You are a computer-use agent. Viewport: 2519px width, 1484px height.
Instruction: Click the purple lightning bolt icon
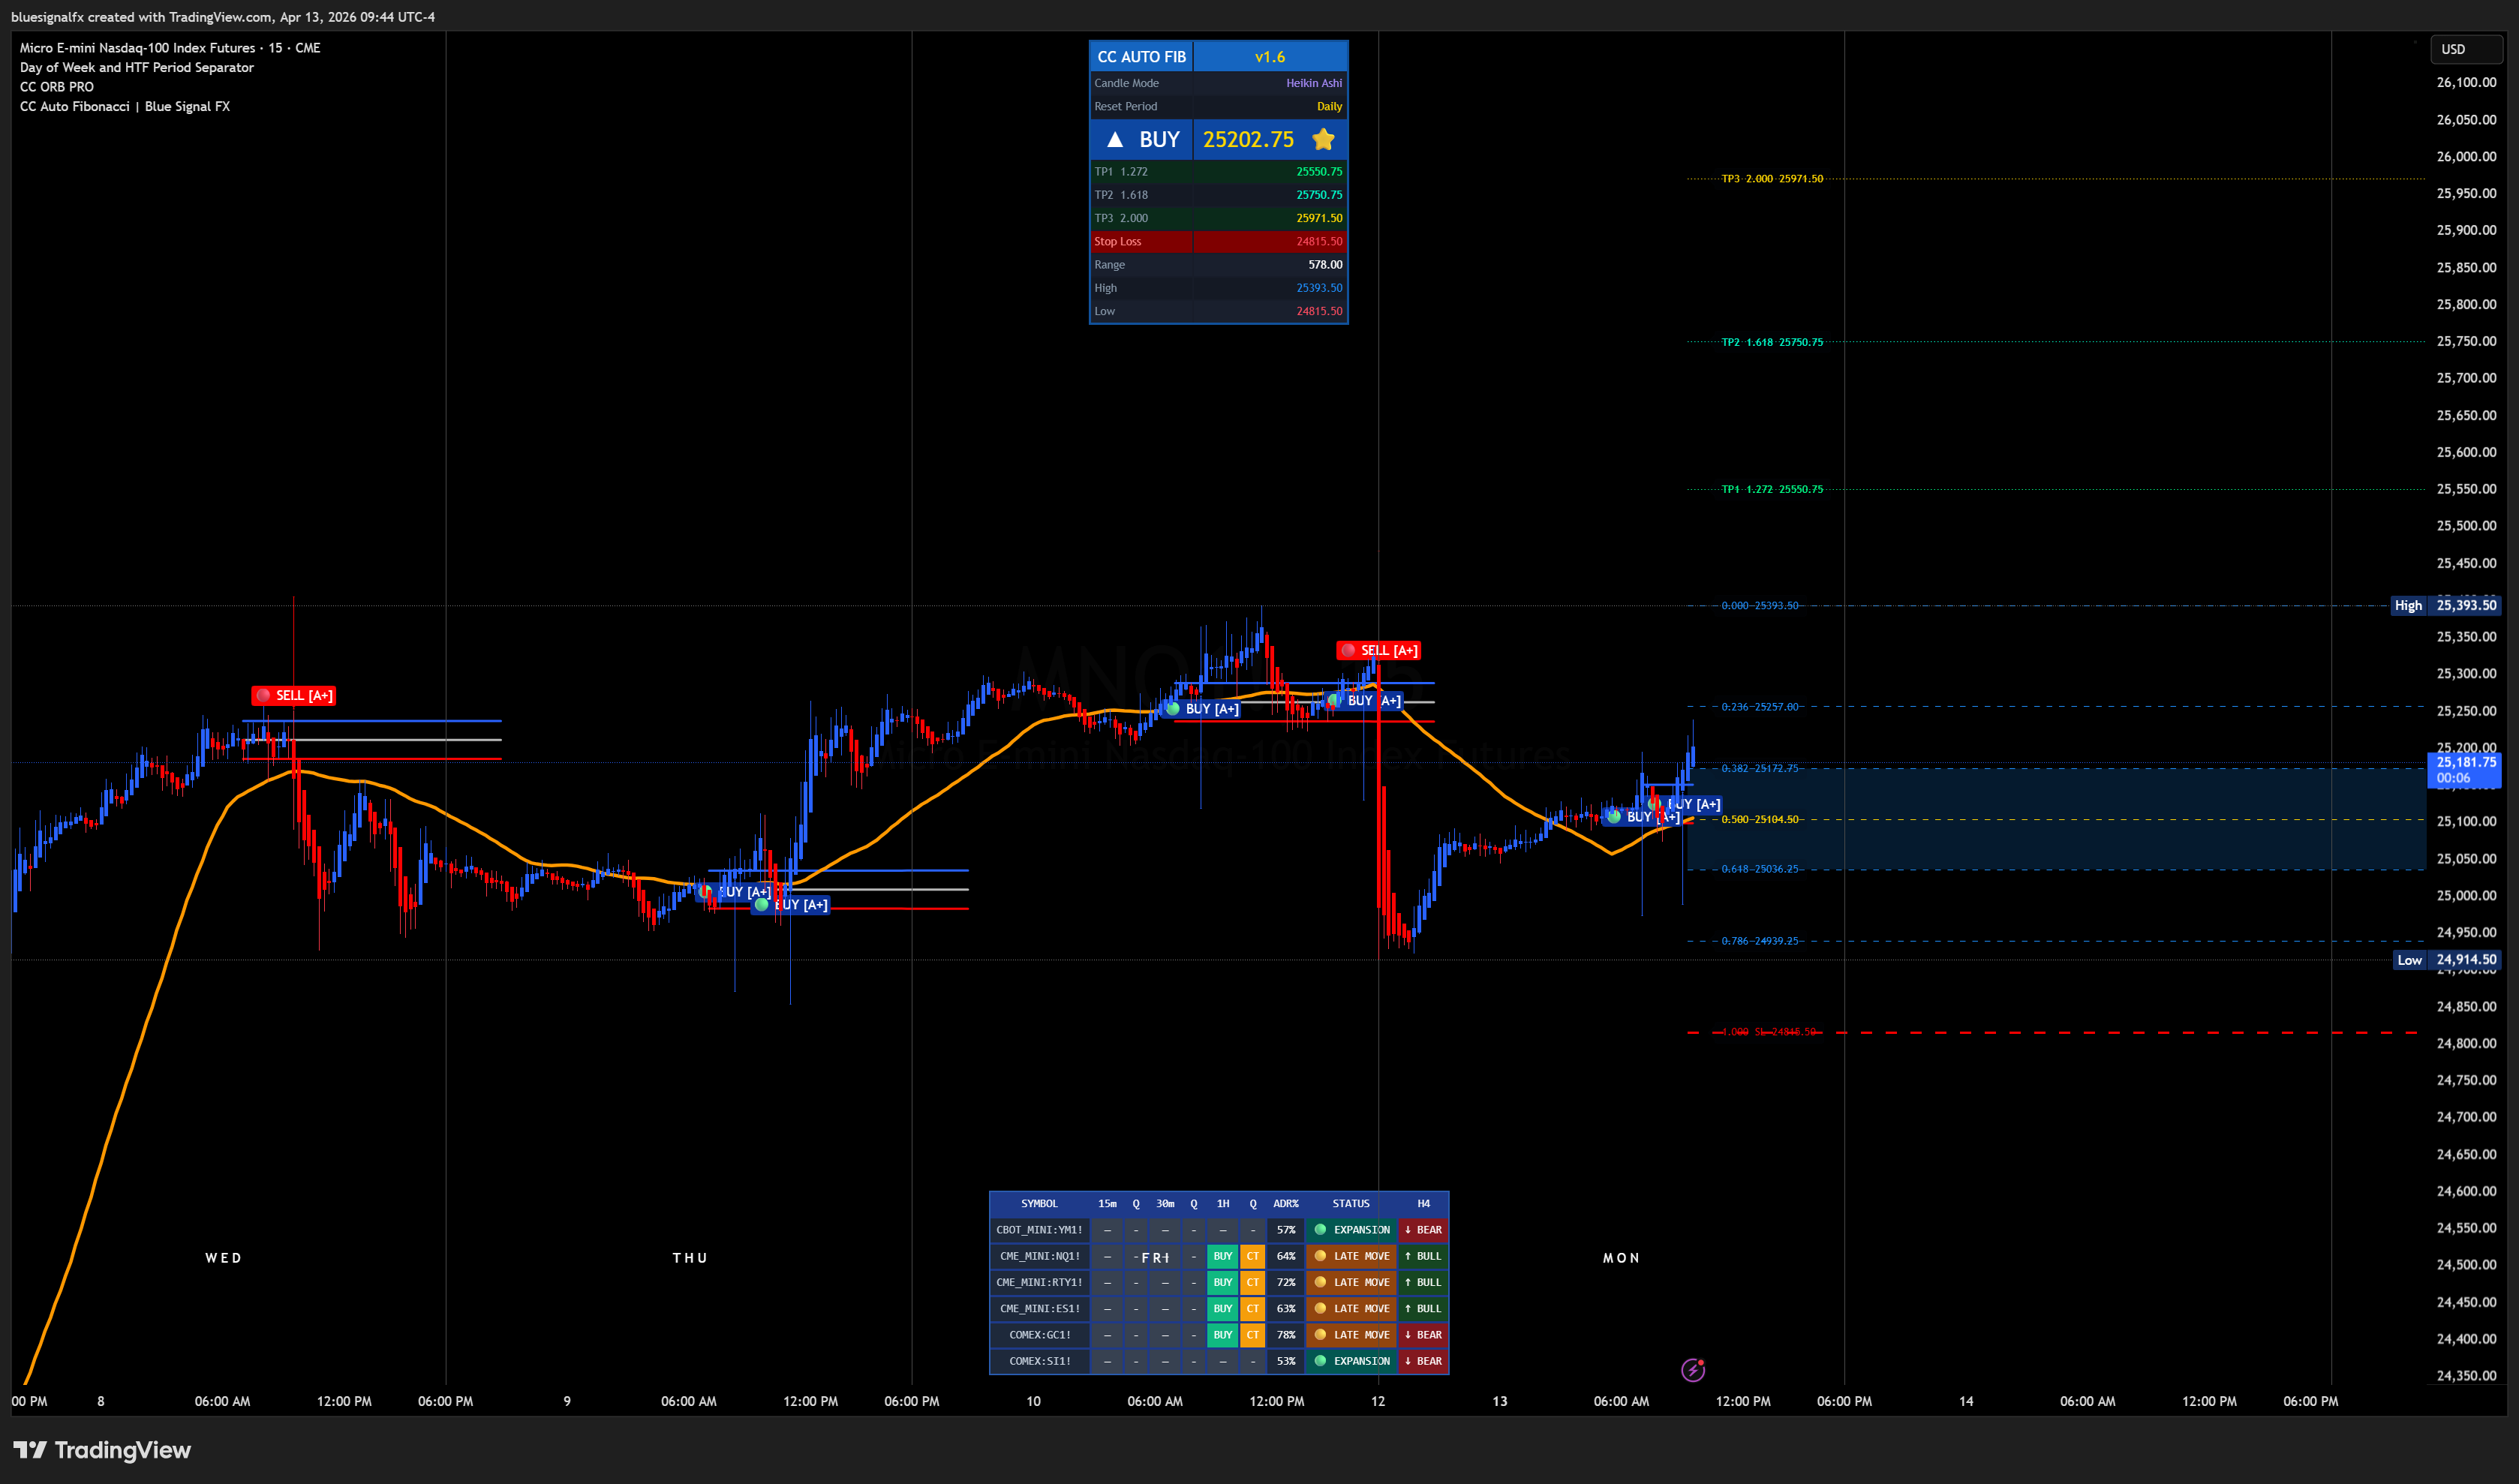point(1692,1369)
